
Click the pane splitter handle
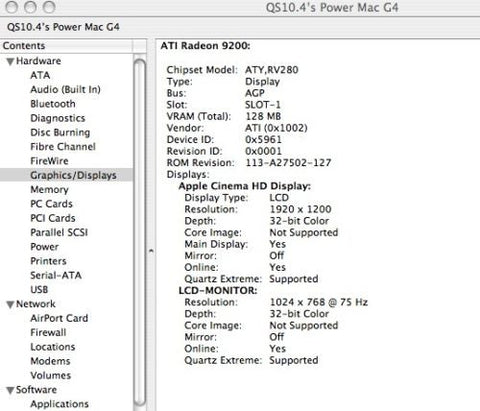[151, 250]
